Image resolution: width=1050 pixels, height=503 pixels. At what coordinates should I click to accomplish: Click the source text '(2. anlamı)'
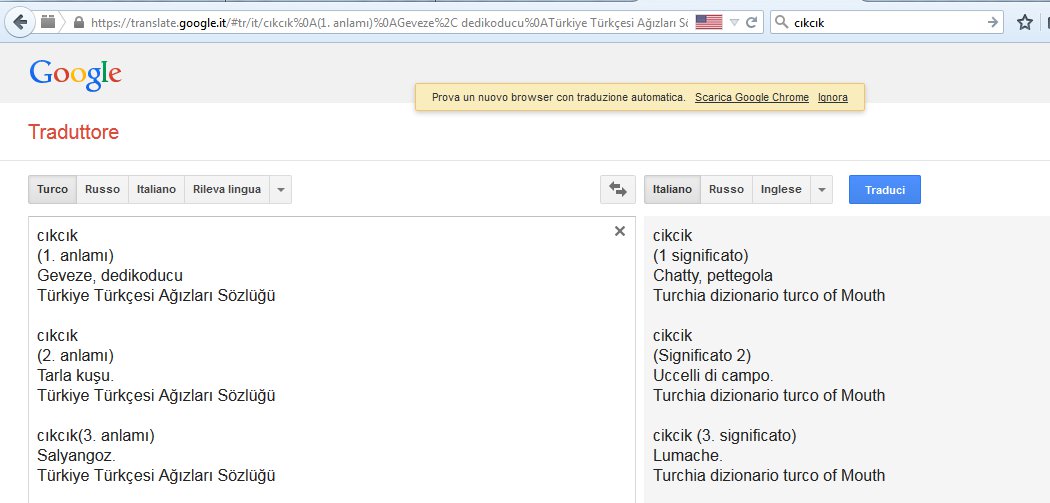(x=76, y=355)
